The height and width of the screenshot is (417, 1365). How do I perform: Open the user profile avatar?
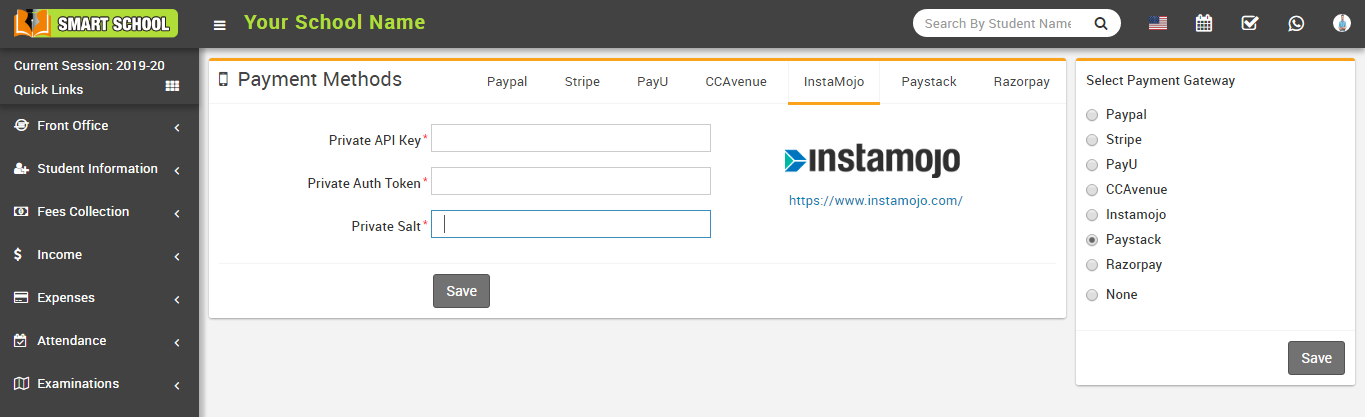[1342, 23]
